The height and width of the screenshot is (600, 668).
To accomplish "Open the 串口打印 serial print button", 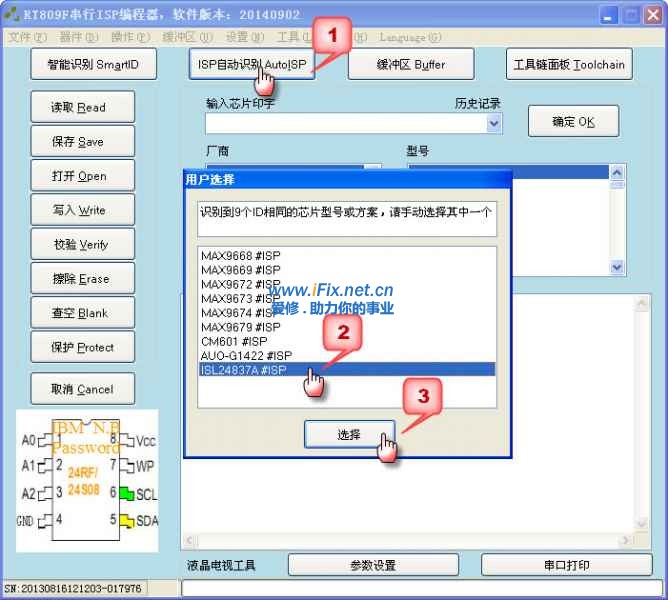I will click(x=567, y=565).
